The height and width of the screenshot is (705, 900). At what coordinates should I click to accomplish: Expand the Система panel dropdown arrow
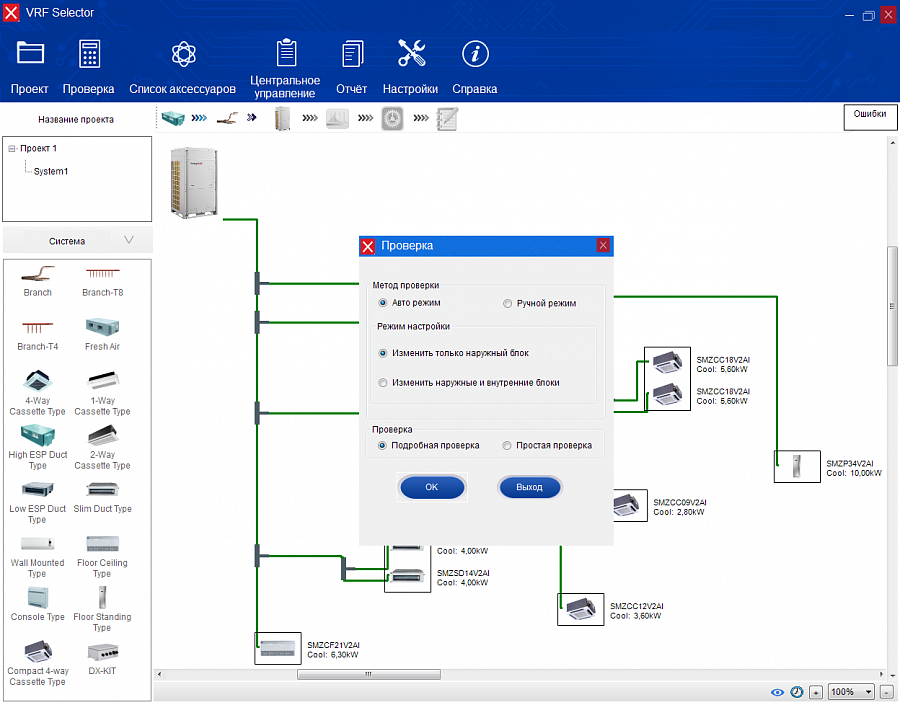tap(128, 240)
